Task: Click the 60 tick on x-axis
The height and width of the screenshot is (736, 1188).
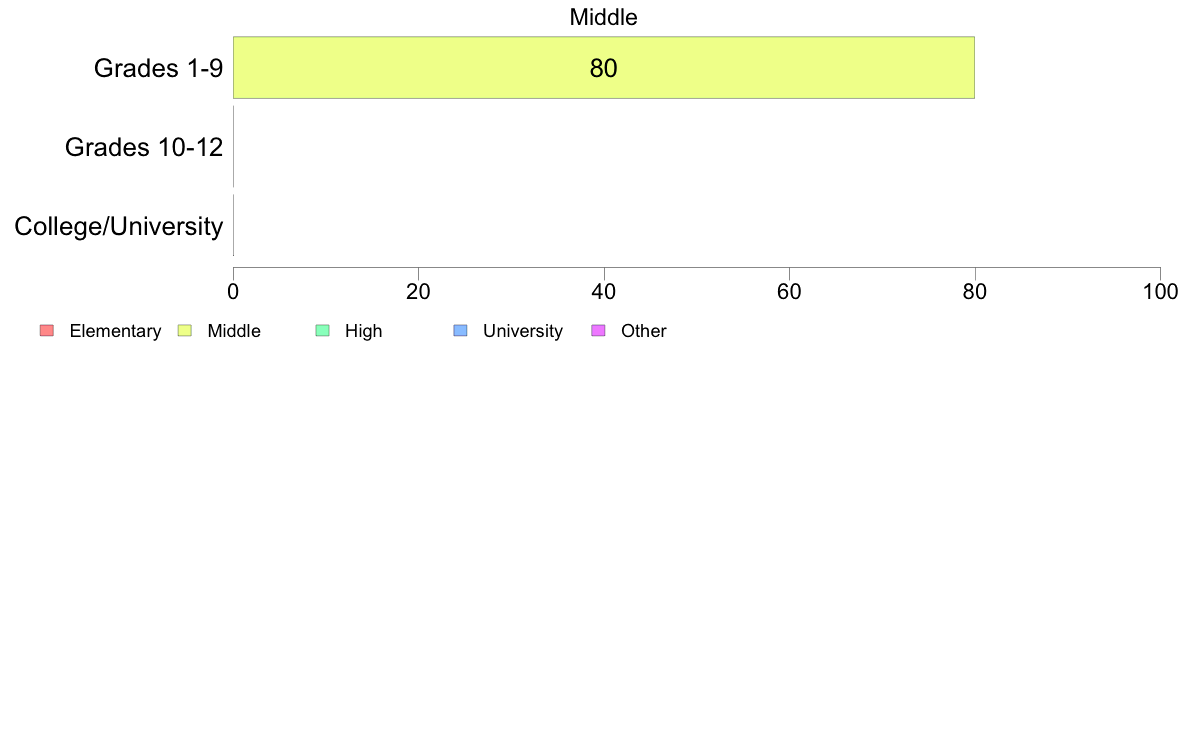Action: pyautogui.click(x=789, y=292)
